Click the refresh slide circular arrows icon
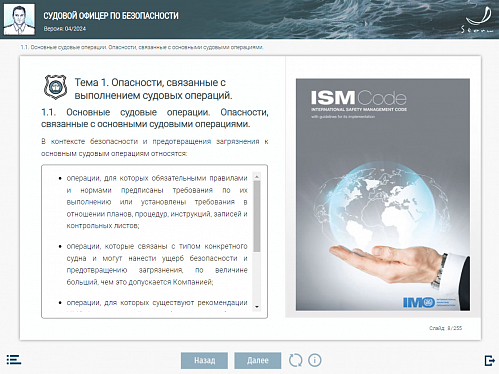The image size is (499, 374). [x=295, y=360]
